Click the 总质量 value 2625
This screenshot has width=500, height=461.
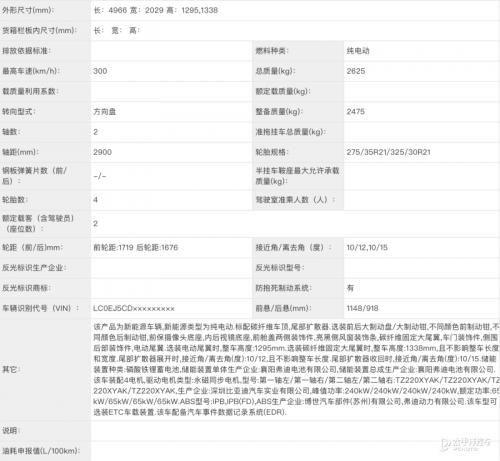tap(356, 71)
